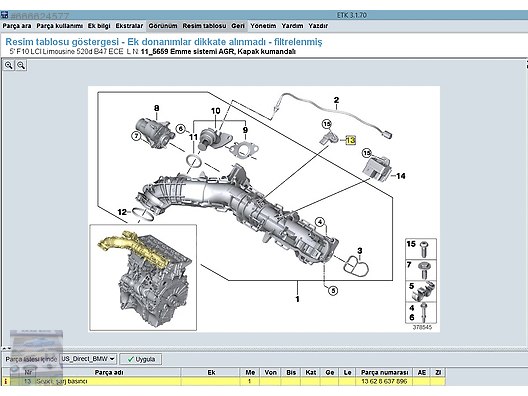
Task: Click the Kat column header
Action: [310, 372]
